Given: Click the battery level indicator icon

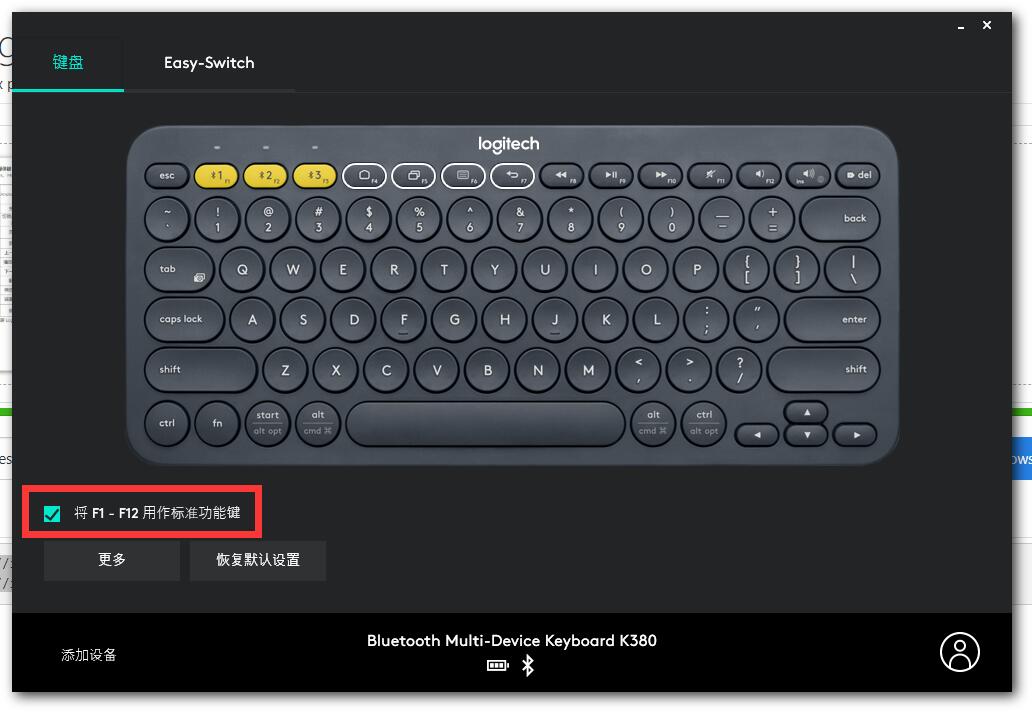Looking at the screenshot, I should [498, 665].
